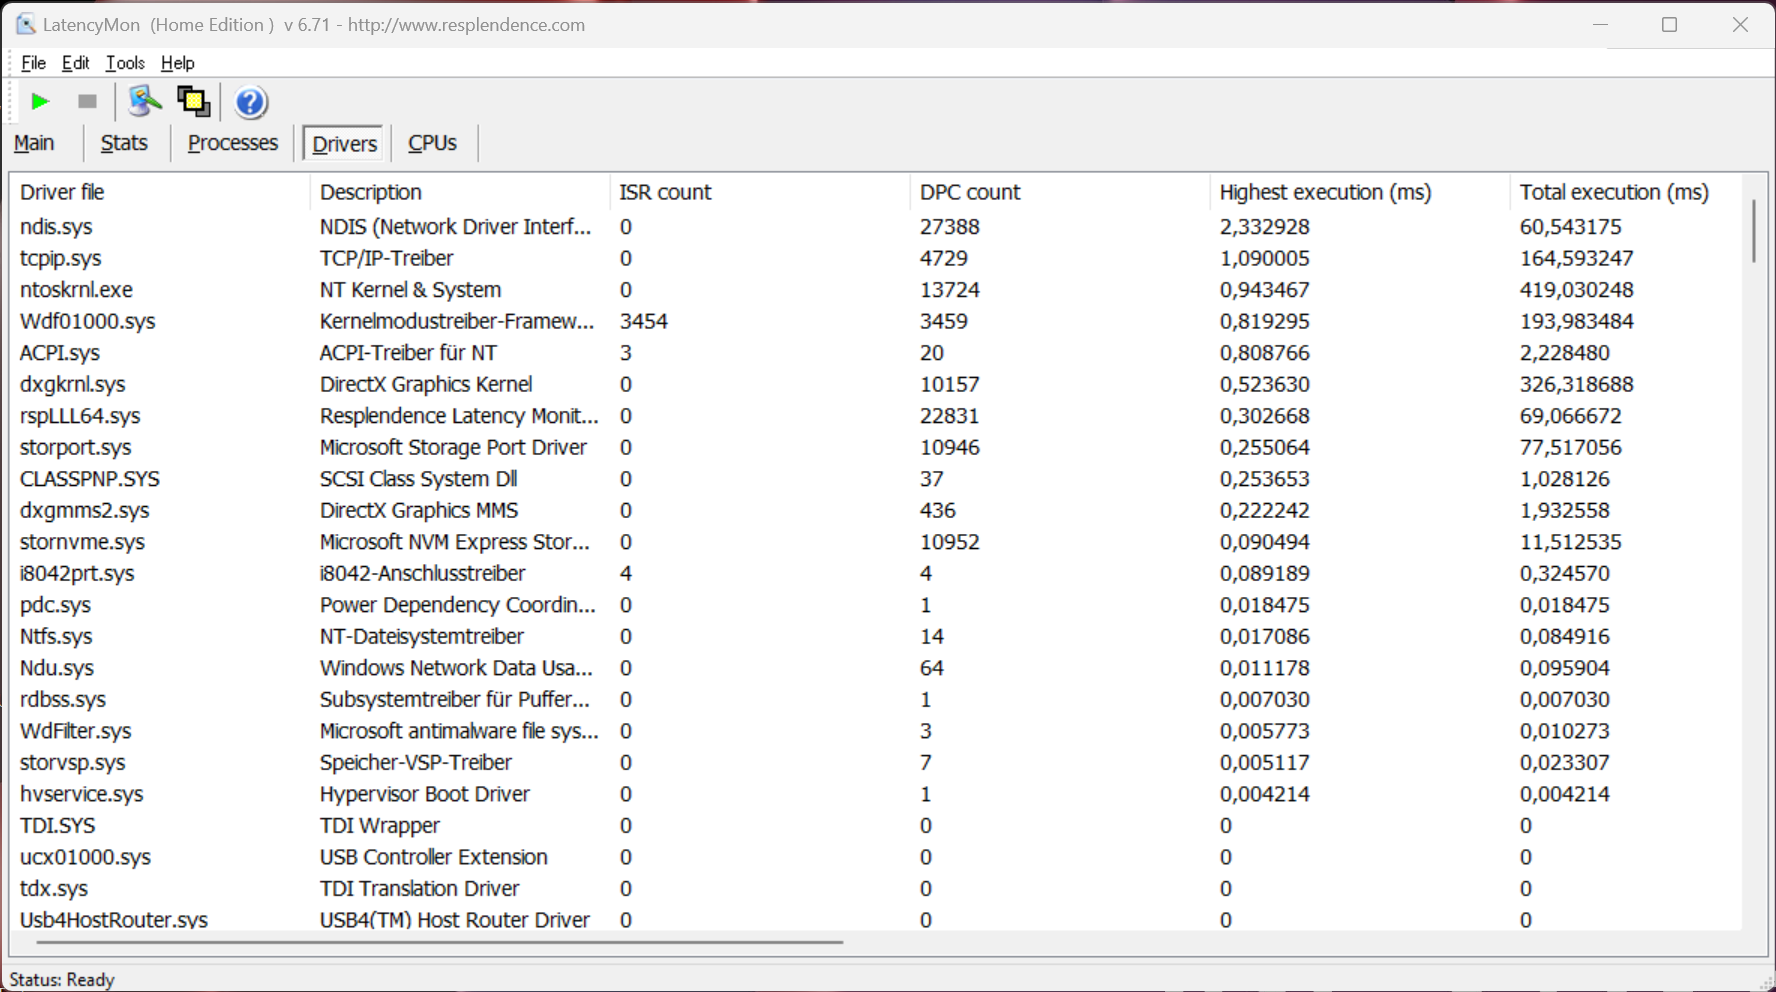Click the LatencyMon app icon in the title bar
1776x992 pixels.
(x=25, y=24)
